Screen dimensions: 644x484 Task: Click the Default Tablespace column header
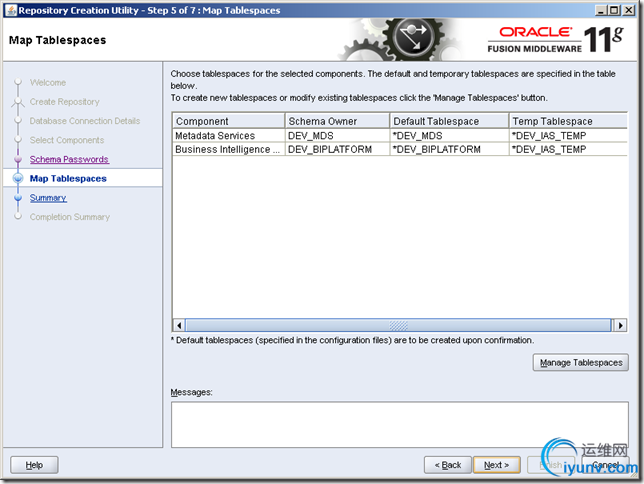coord(449,121)
